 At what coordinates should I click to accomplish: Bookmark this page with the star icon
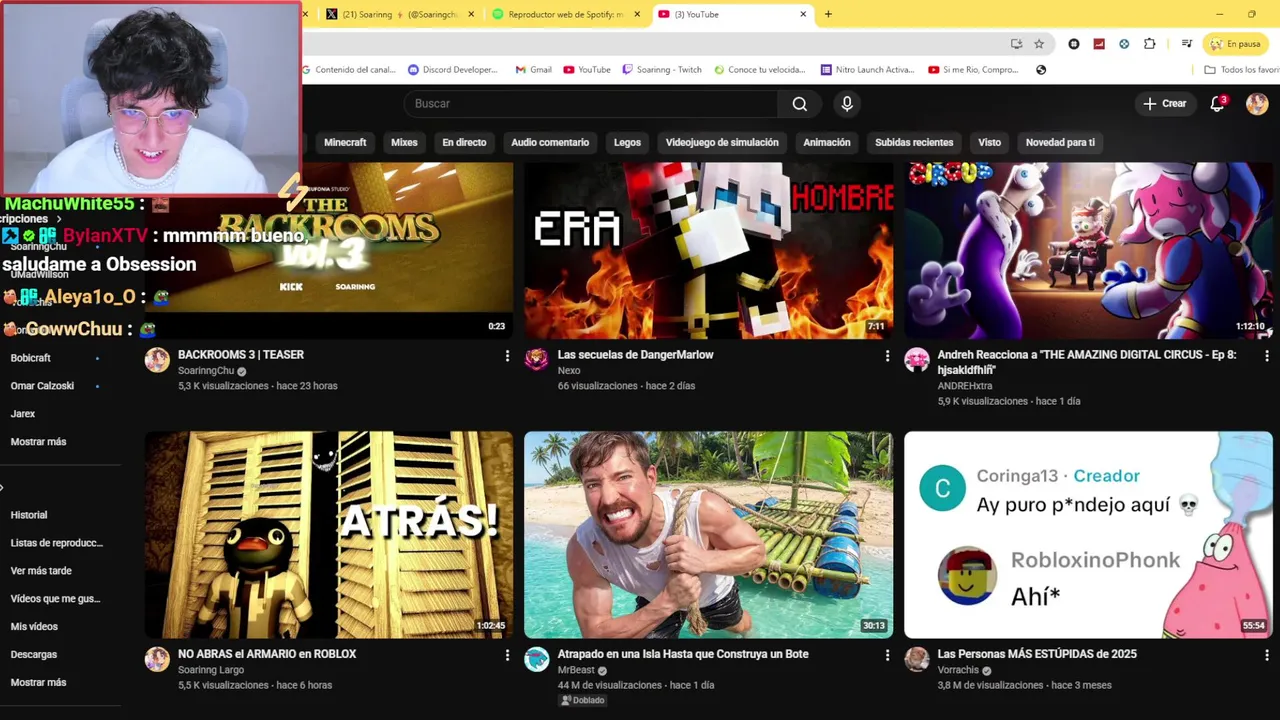(x=1039, y=44)
